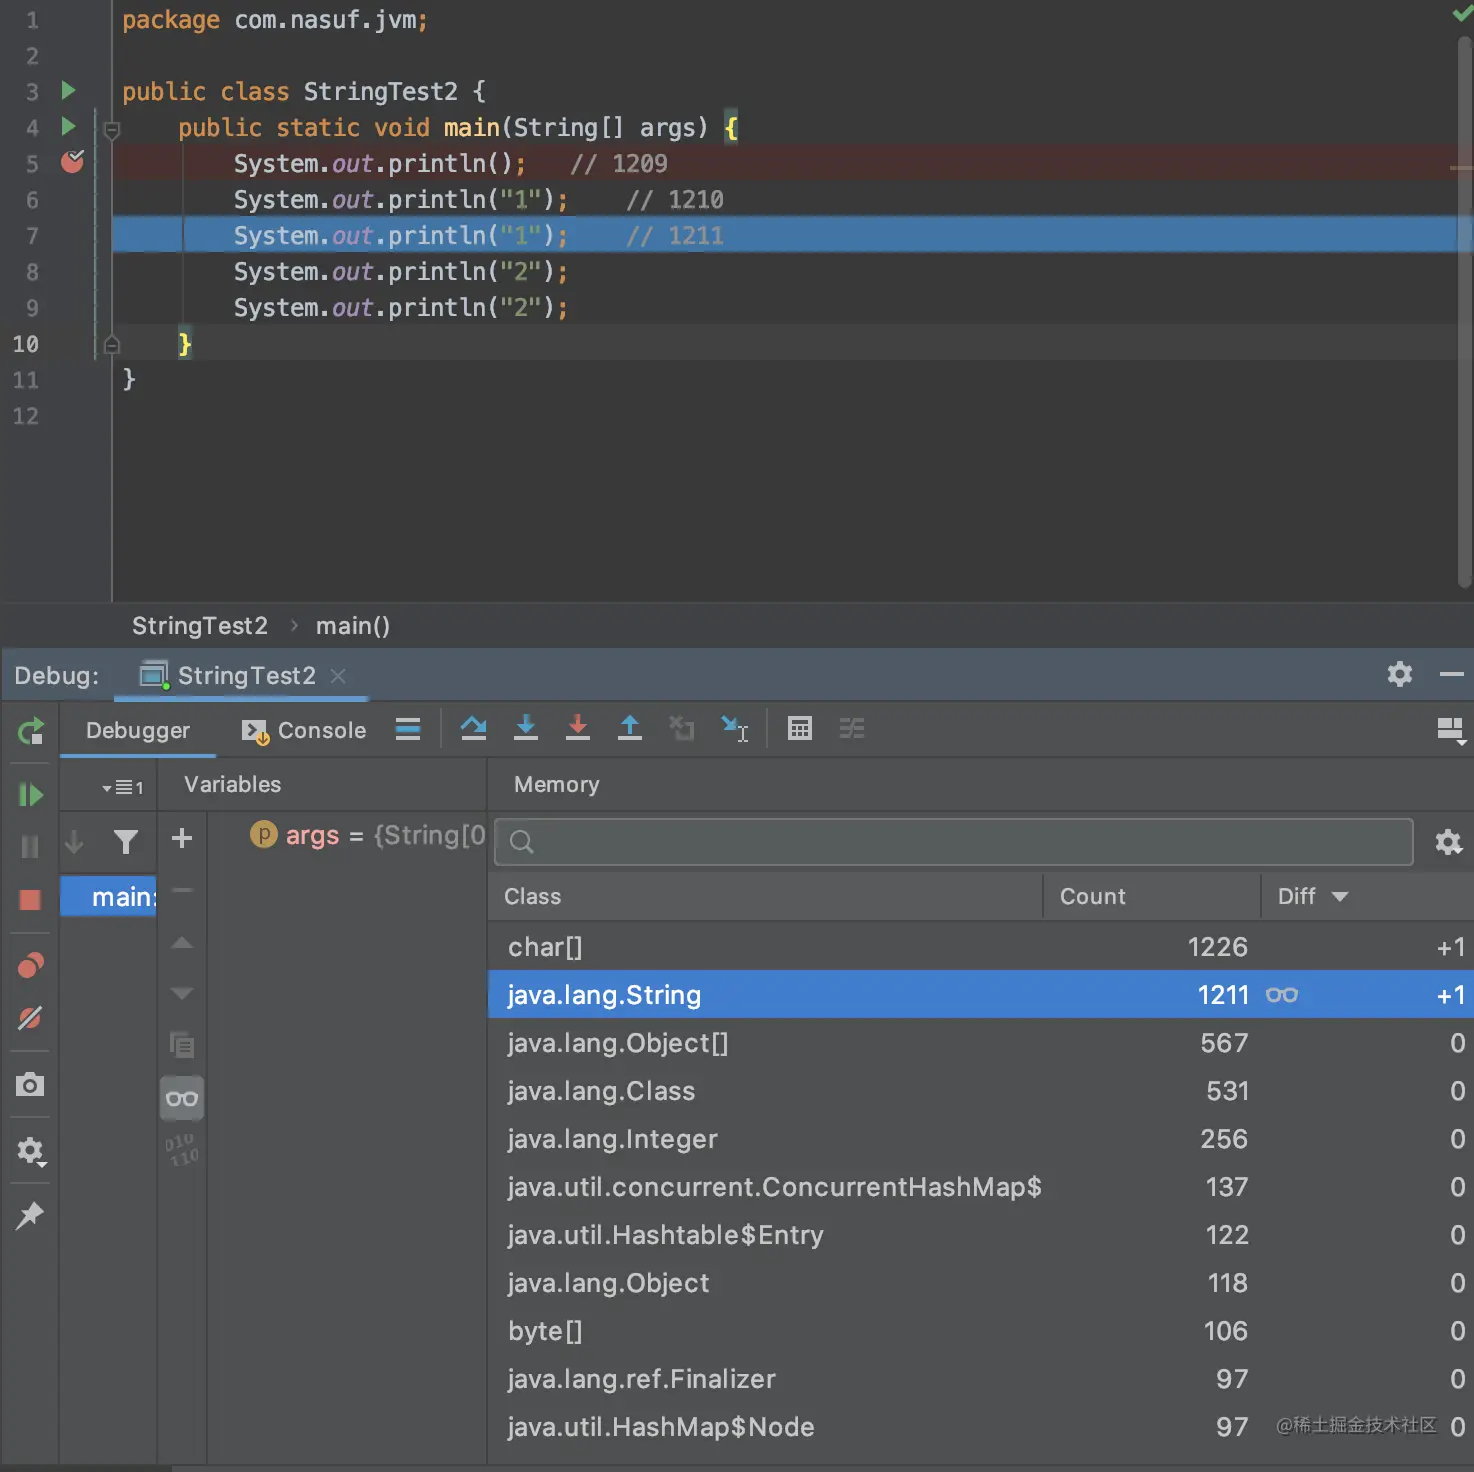Viewport: 1474px width, 1472px height.
Task: Go to the next frame arrow
Action: coord(74,842)
